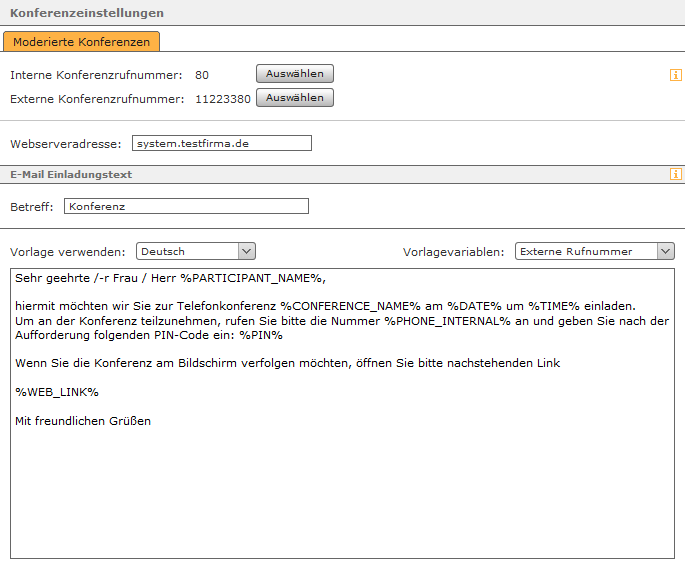This screenshot has height=567, width=685.
Task: Click Auswählen for Externe Konferenzrufnummer
Action: pyautogui.click(x=295, y=97)
